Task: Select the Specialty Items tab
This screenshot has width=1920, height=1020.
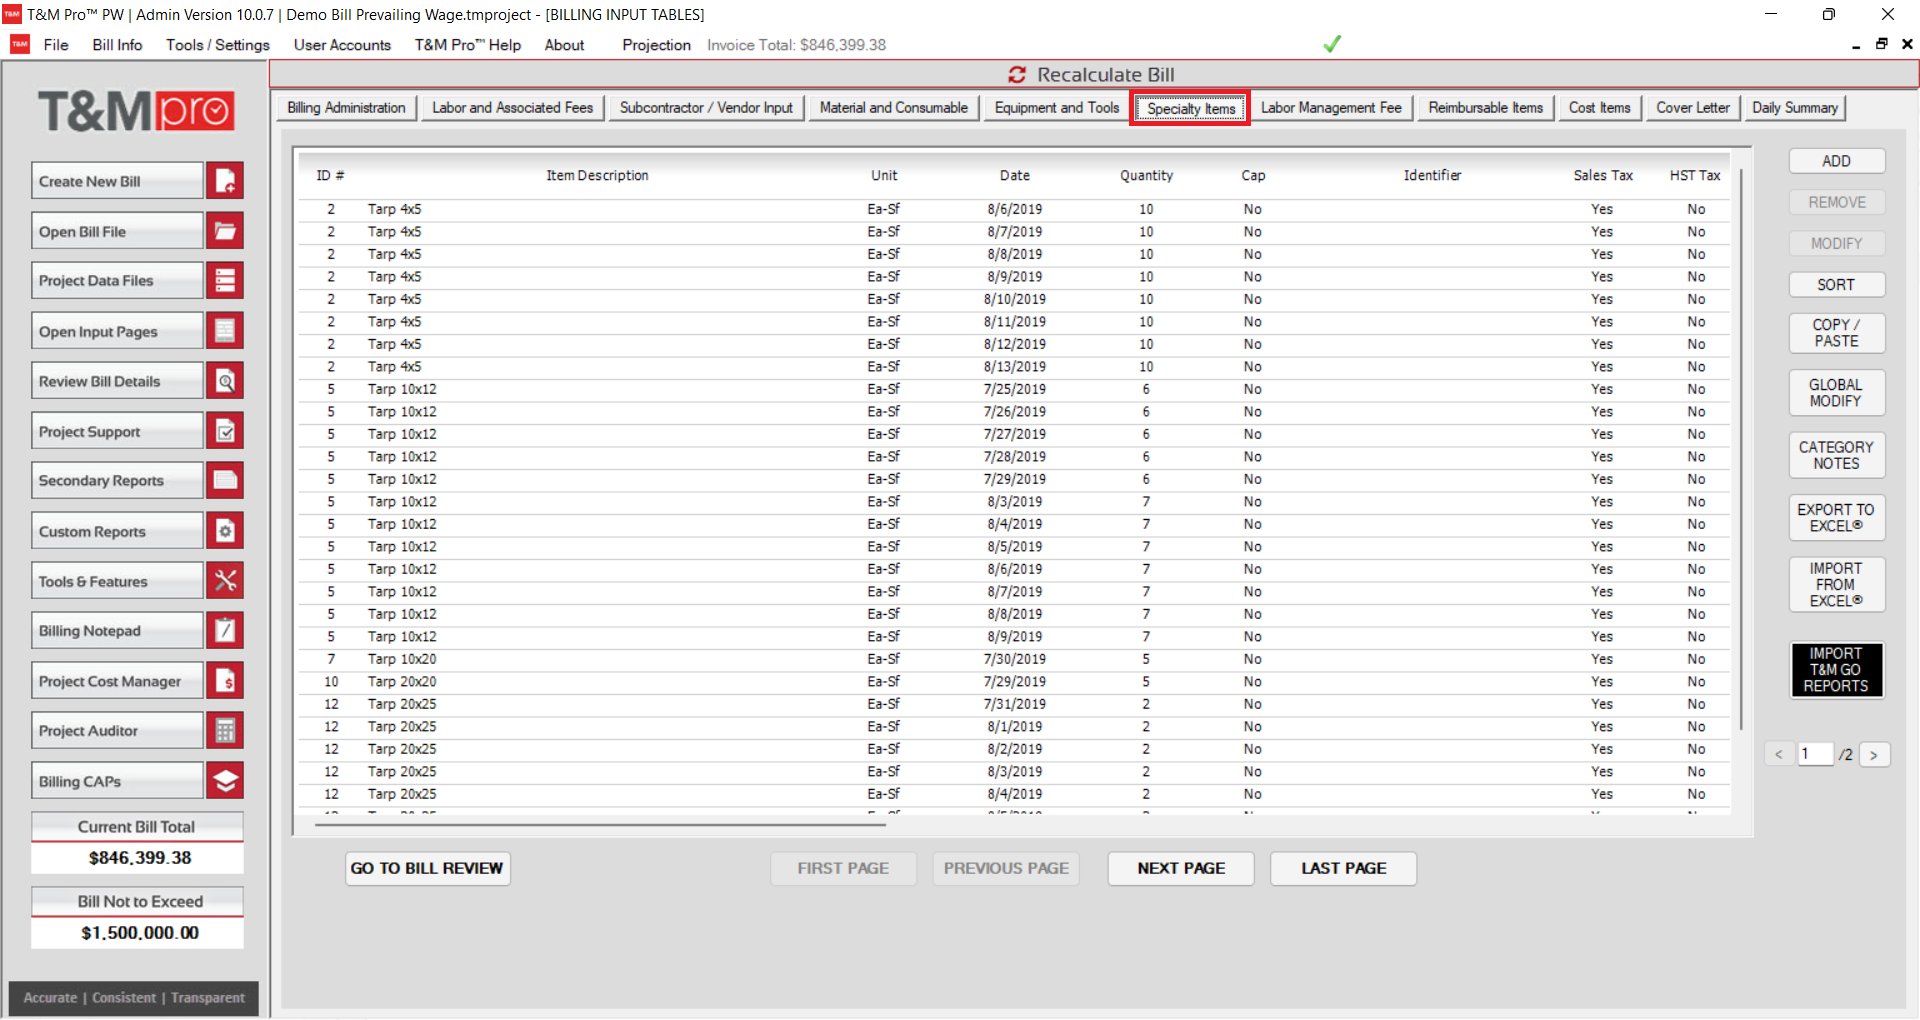Action: pyautogui.click(x=1191, y=109)
